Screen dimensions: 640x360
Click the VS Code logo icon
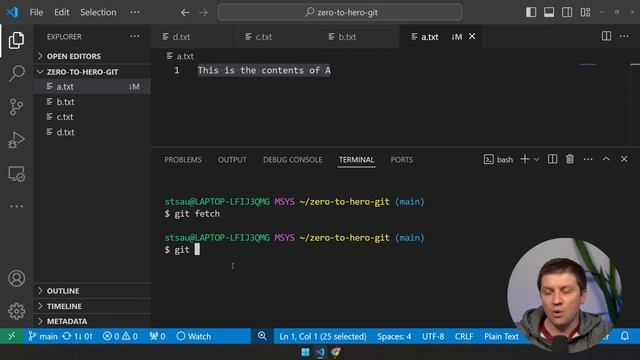12,12
